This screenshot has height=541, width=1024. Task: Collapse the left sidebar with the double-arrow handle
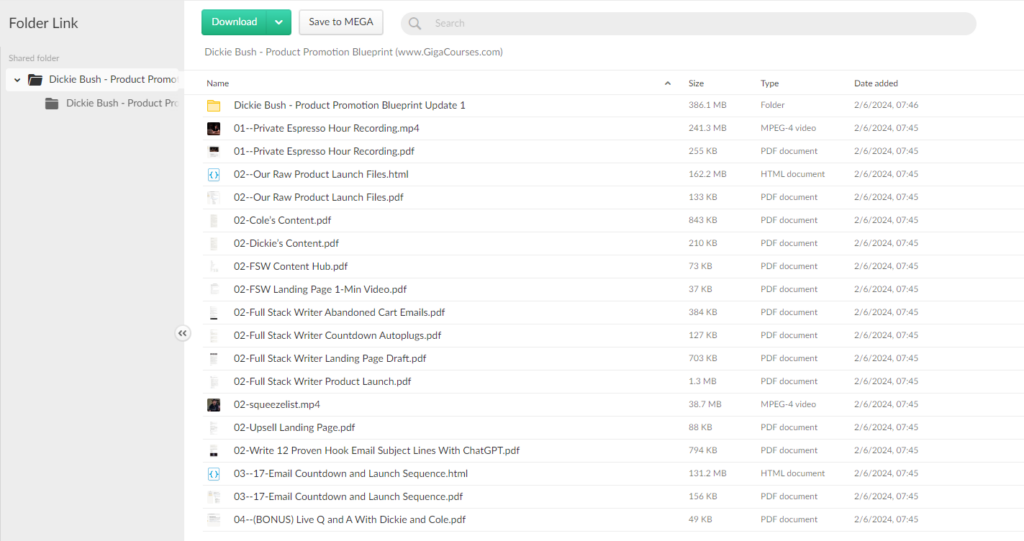coord(182,334)
